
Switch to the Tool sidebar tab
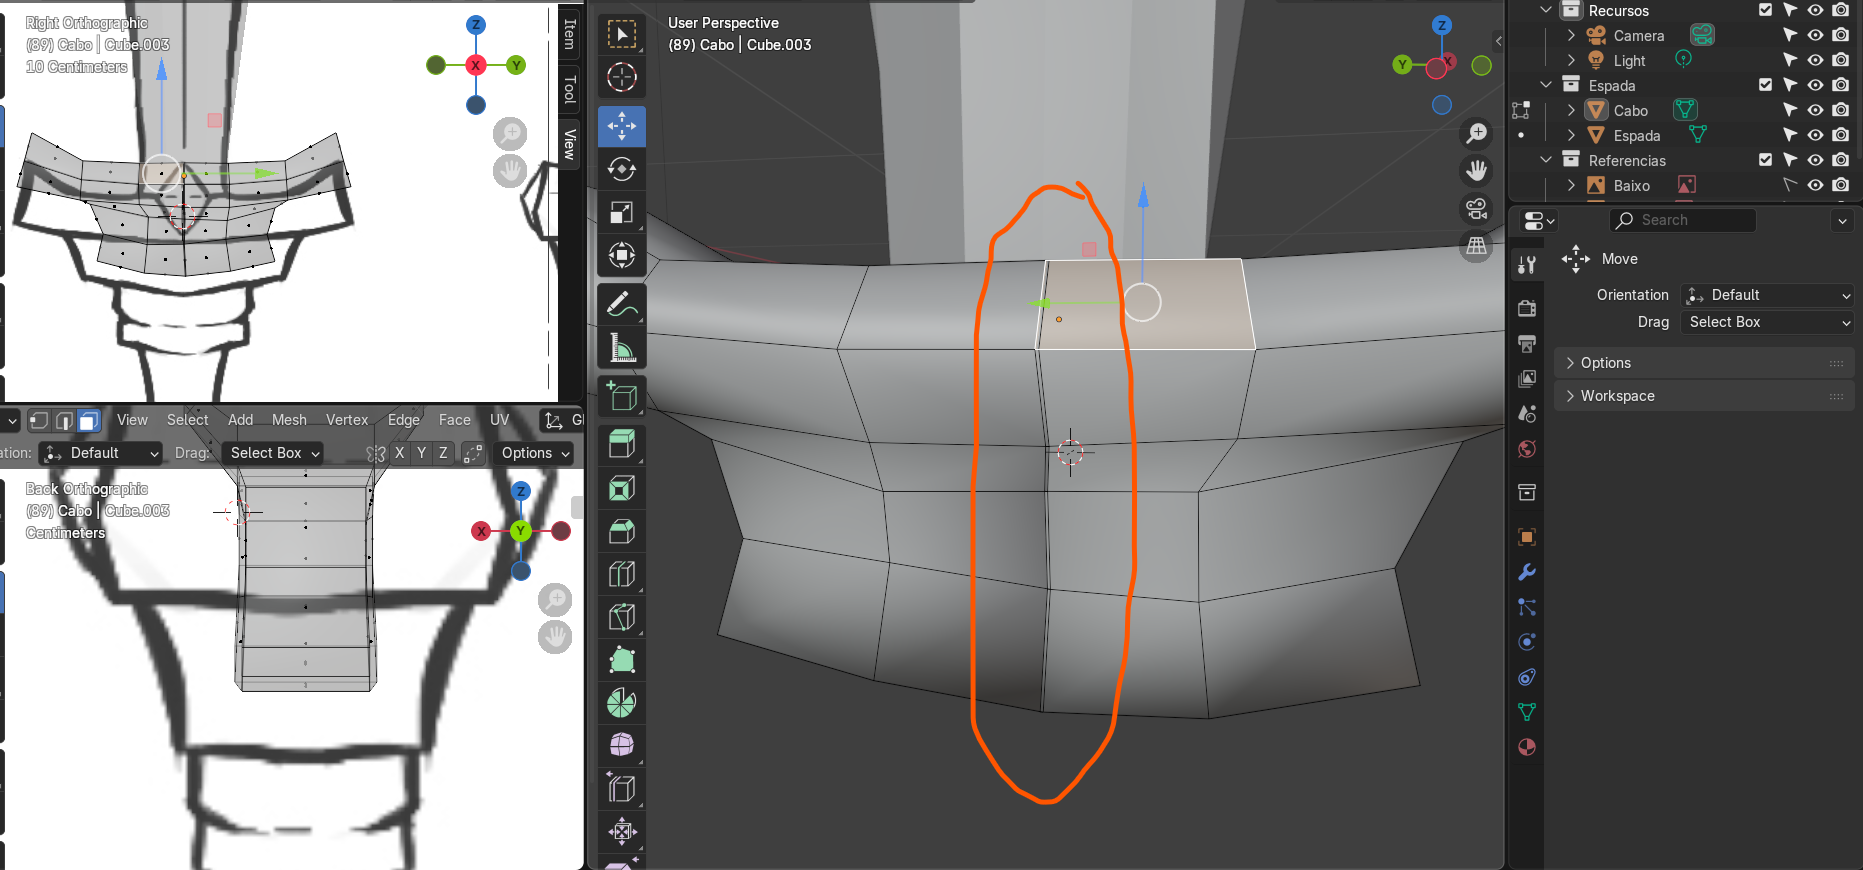pos(569,90)
